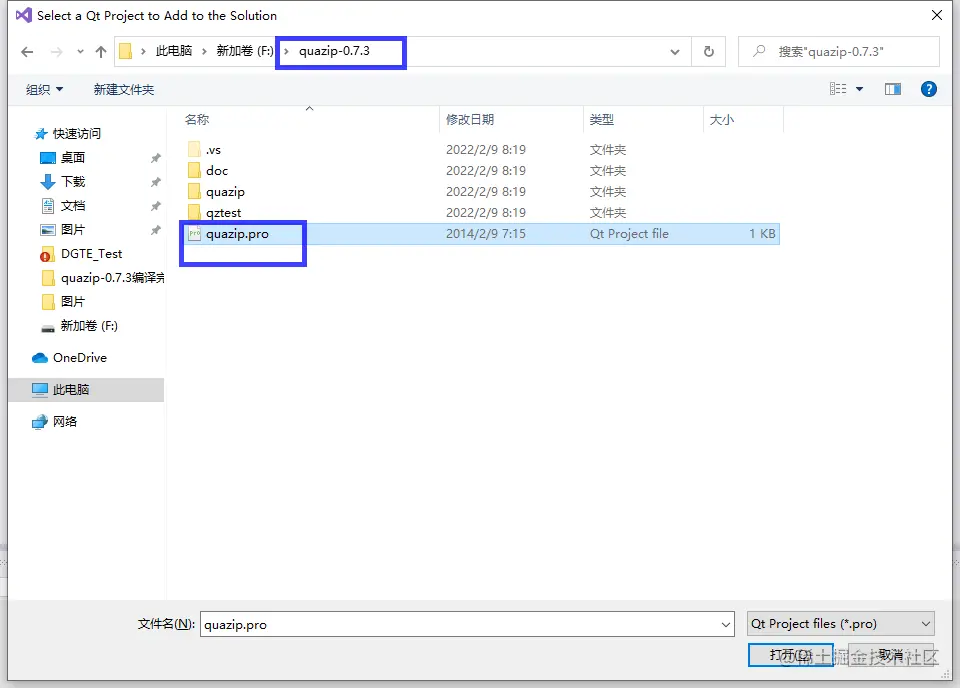Open quazip-0.7.3编译 folder in sidebar

click(112, 278)
